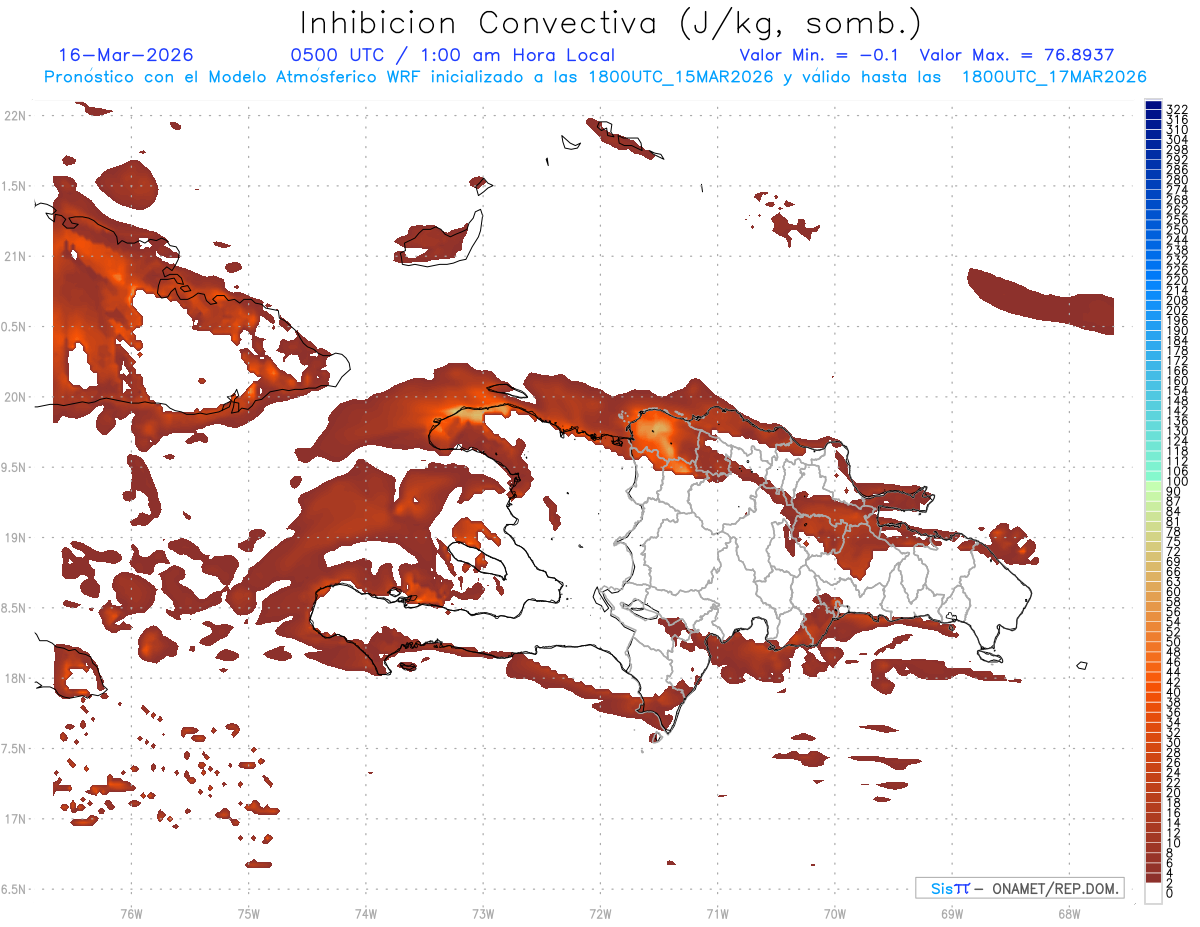Click the darkest blue 322 swatch on the color scale

(x=1153, y=105)
